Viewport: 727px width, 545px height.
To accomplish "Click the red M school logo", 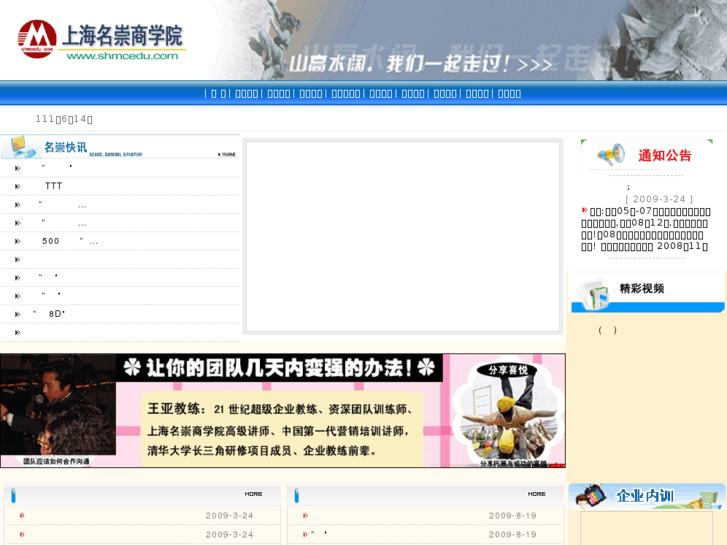I will 37,39.
